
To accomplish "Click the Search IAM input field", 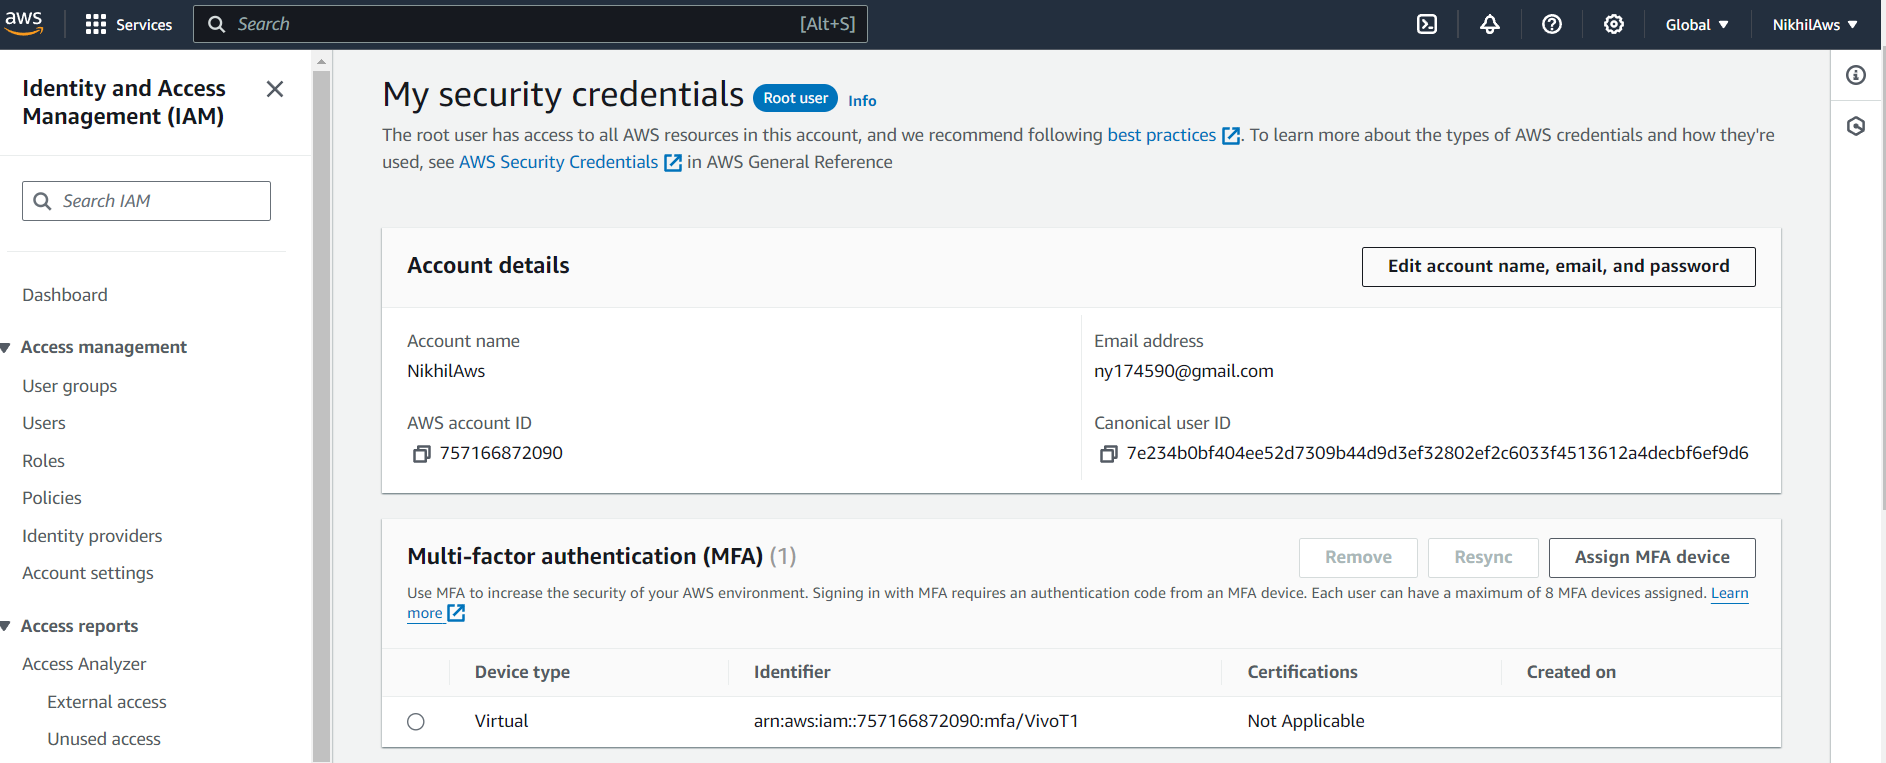I will click(x=146, y=201).
